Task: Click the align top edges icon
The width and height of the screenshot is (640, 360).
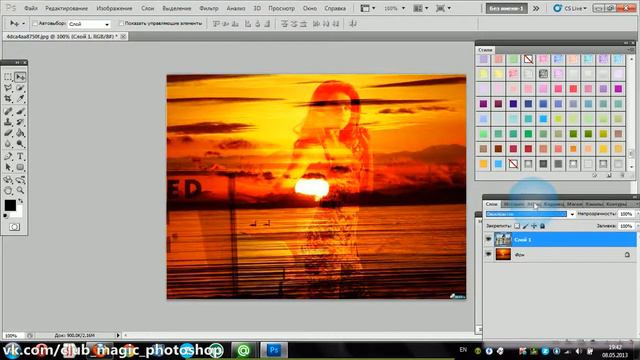Action: (216, 24)
